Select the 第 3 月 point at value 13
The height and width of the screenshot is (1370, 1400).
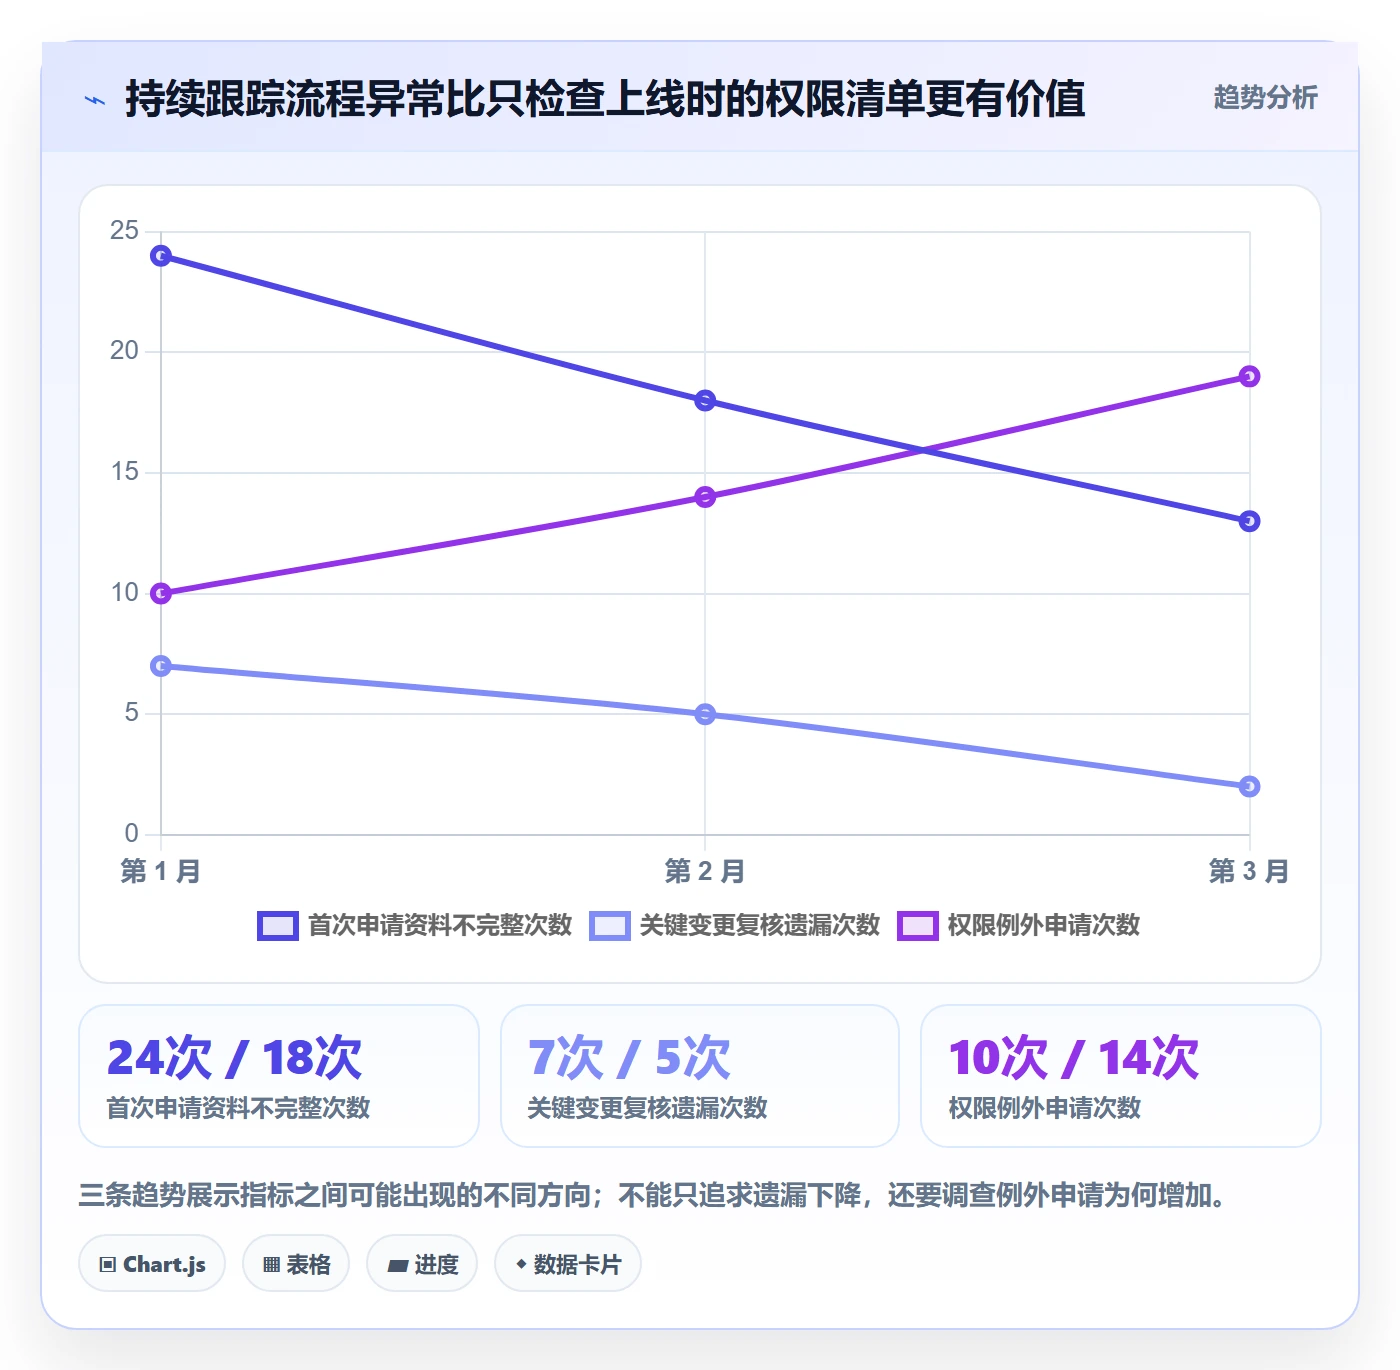[1249, 521]
